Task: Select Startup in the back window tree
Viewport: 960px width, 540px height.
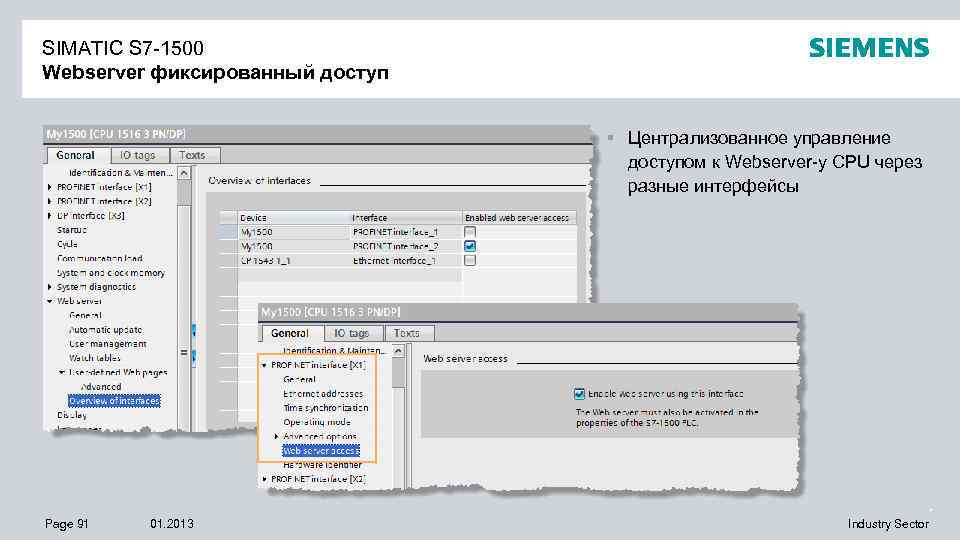Action: click(72, 230)
